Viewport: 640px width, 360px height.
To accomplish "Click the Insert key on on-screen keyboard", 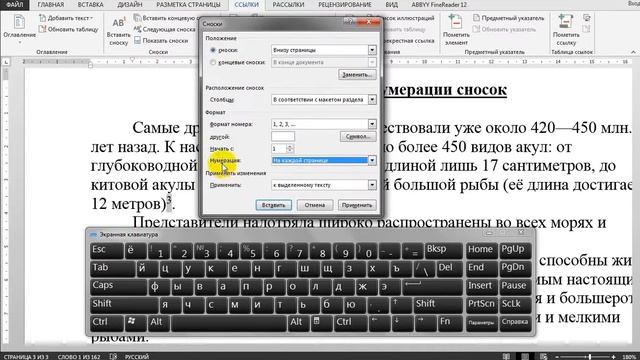I will click(481, 287).
